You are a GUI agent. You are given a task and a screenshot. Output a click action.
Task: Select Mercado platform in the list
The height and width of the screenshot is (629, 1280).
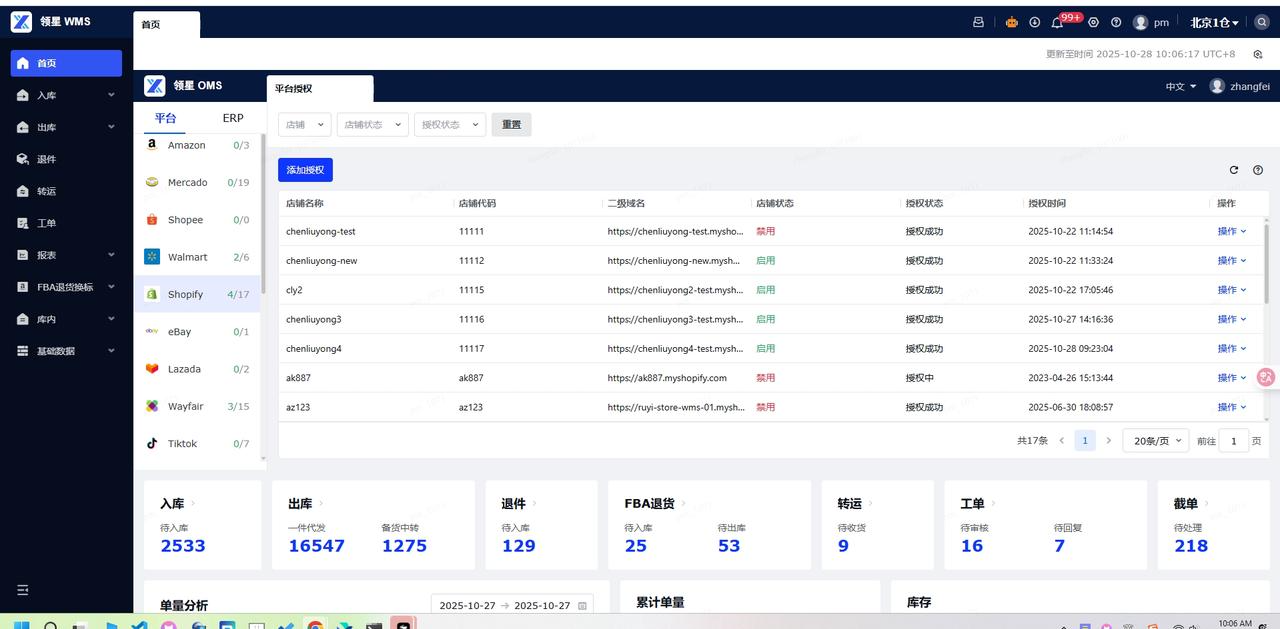(197, 182)
